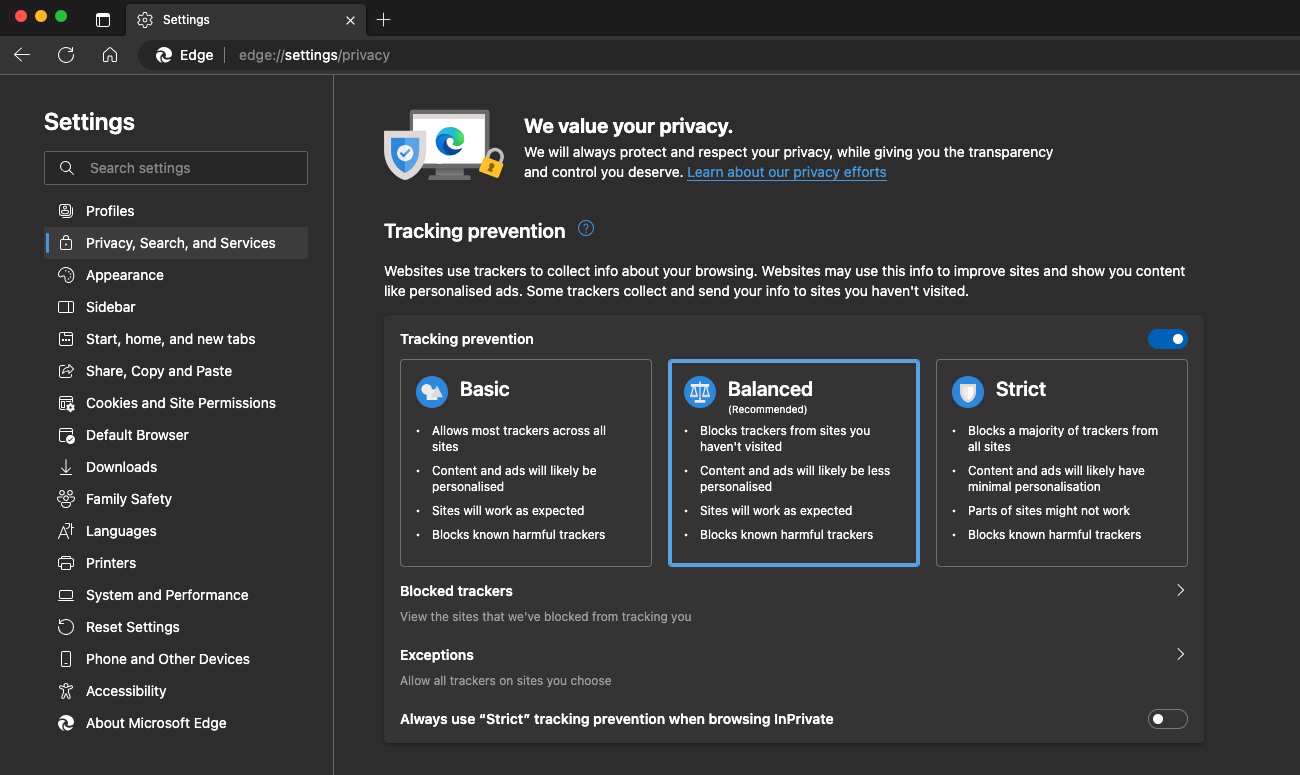Select the Settings browser tab
The height and width of the screenshot is (775, 1300).
(x=246, y=20)
